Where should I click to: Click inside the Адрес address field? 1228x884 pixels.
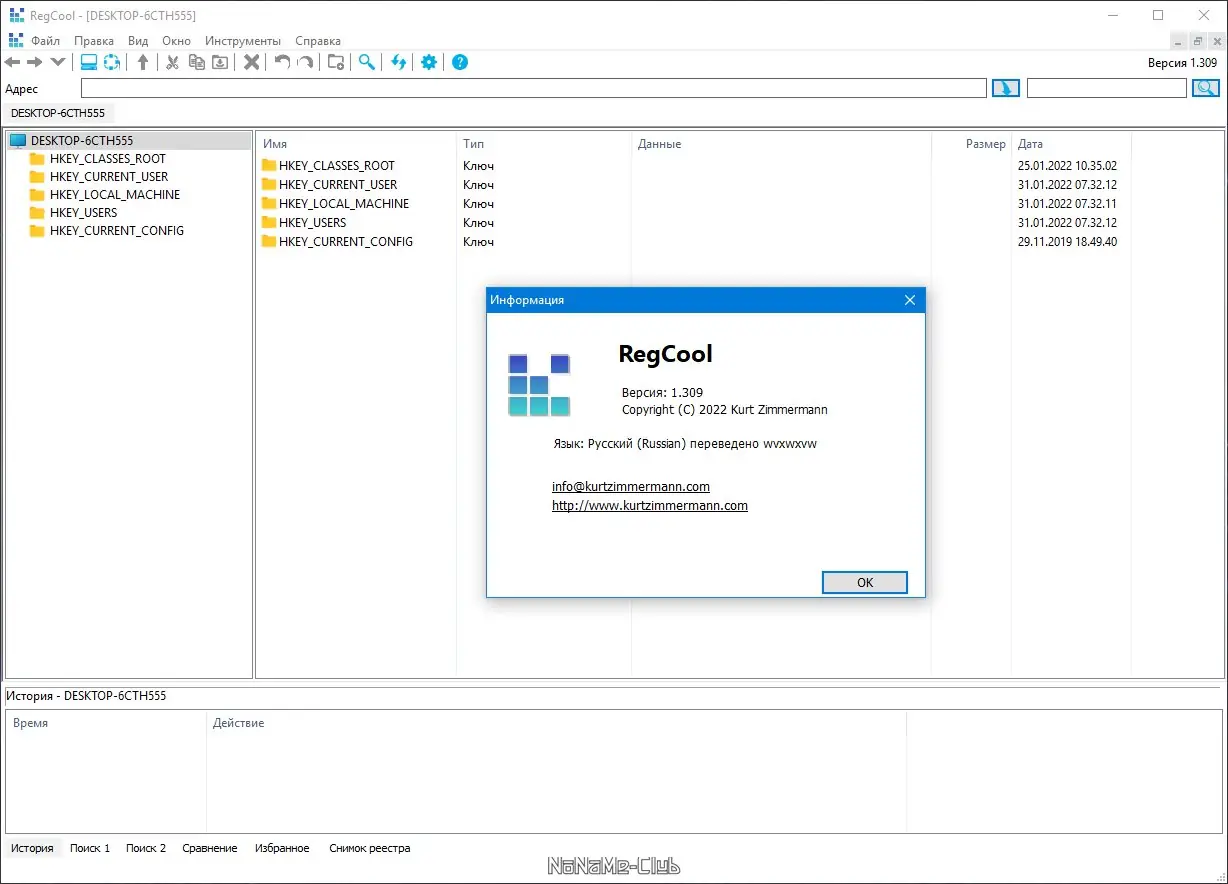tap(533, 88)
